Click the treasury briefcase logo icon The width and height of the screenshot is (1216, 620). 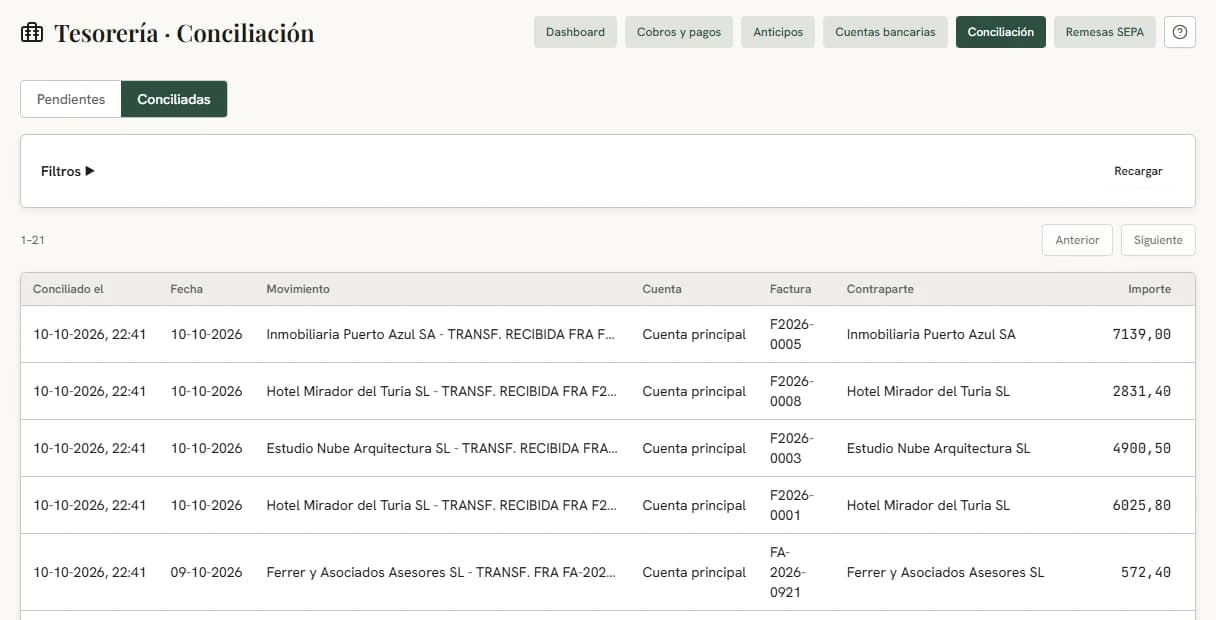(32, 33)
